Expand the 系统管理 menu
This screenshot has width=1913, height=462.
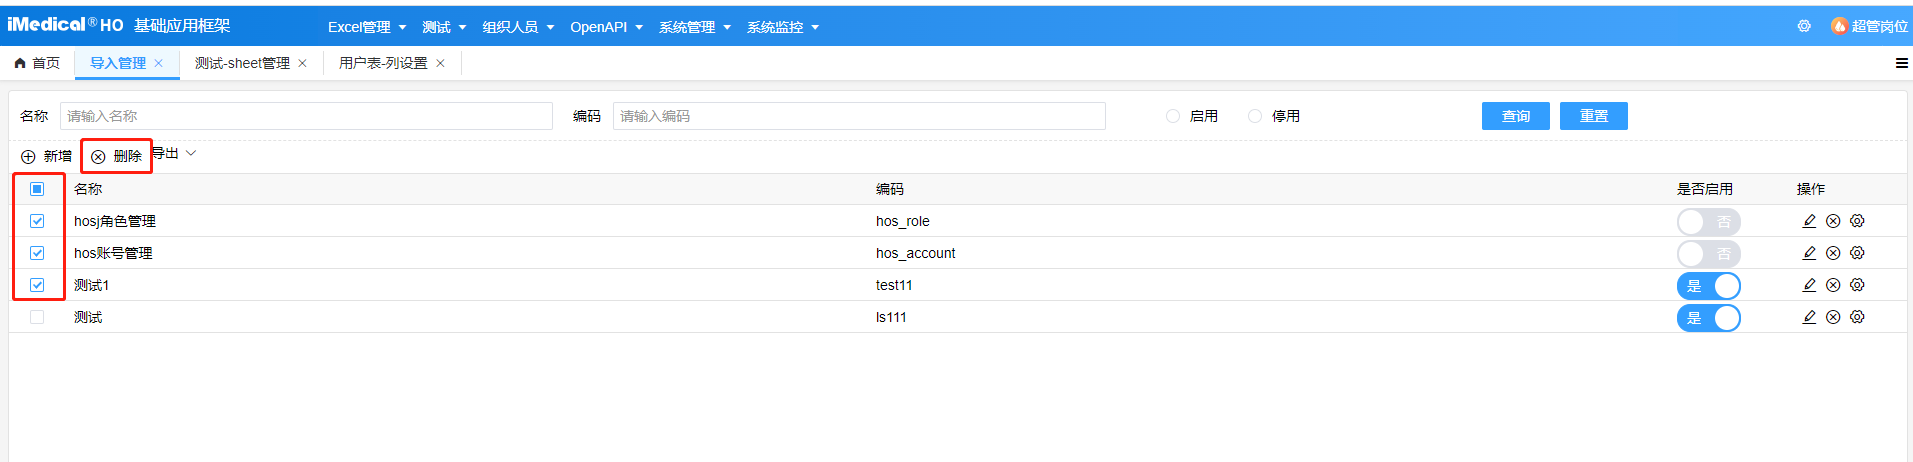pyautogui.click(x=695, y=27)
